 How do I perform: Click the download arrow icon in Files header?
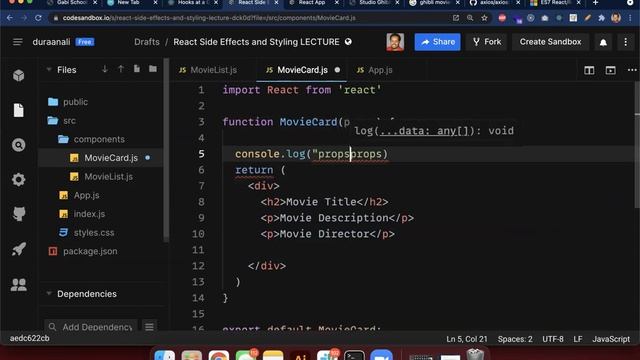coord(105,69)
